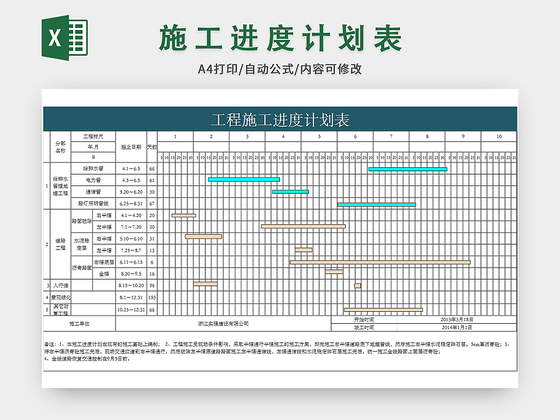
Task: Select the beige Gantt bar in the 8.20~9.5 row
Action: pos(334,272)
